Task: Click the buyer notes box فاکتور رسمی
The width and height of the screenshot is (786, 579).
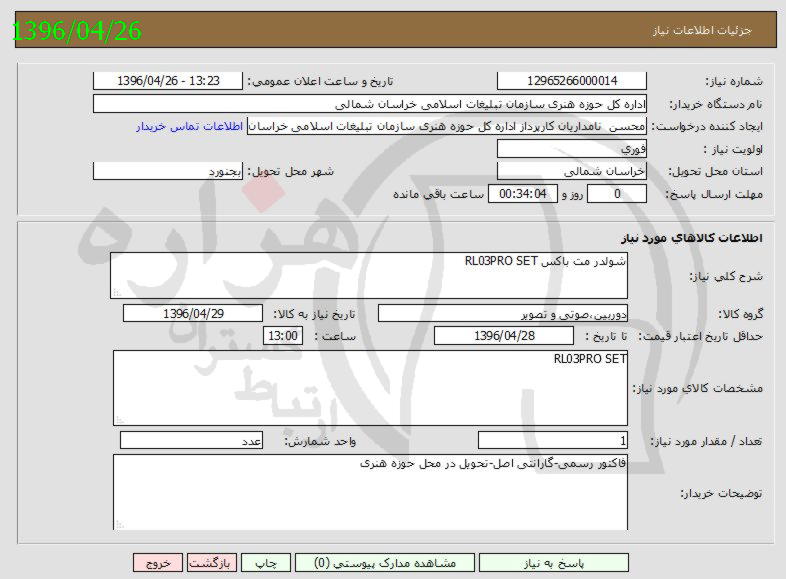Action: 370,492
